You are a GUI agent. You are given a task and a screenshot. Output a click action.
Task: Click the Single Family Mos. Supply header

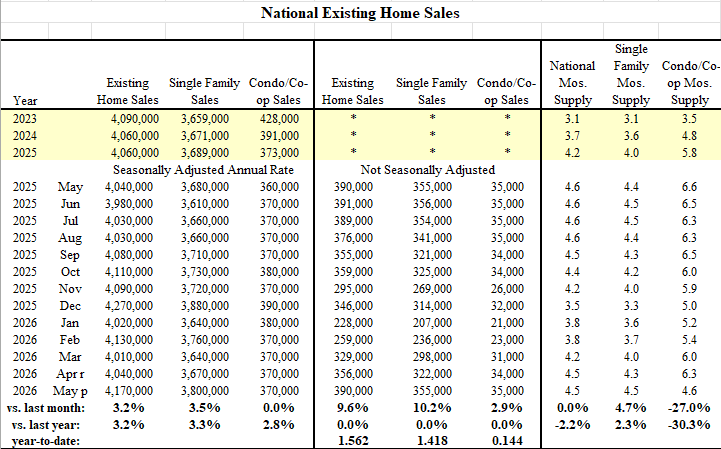(x=631, y=75)
